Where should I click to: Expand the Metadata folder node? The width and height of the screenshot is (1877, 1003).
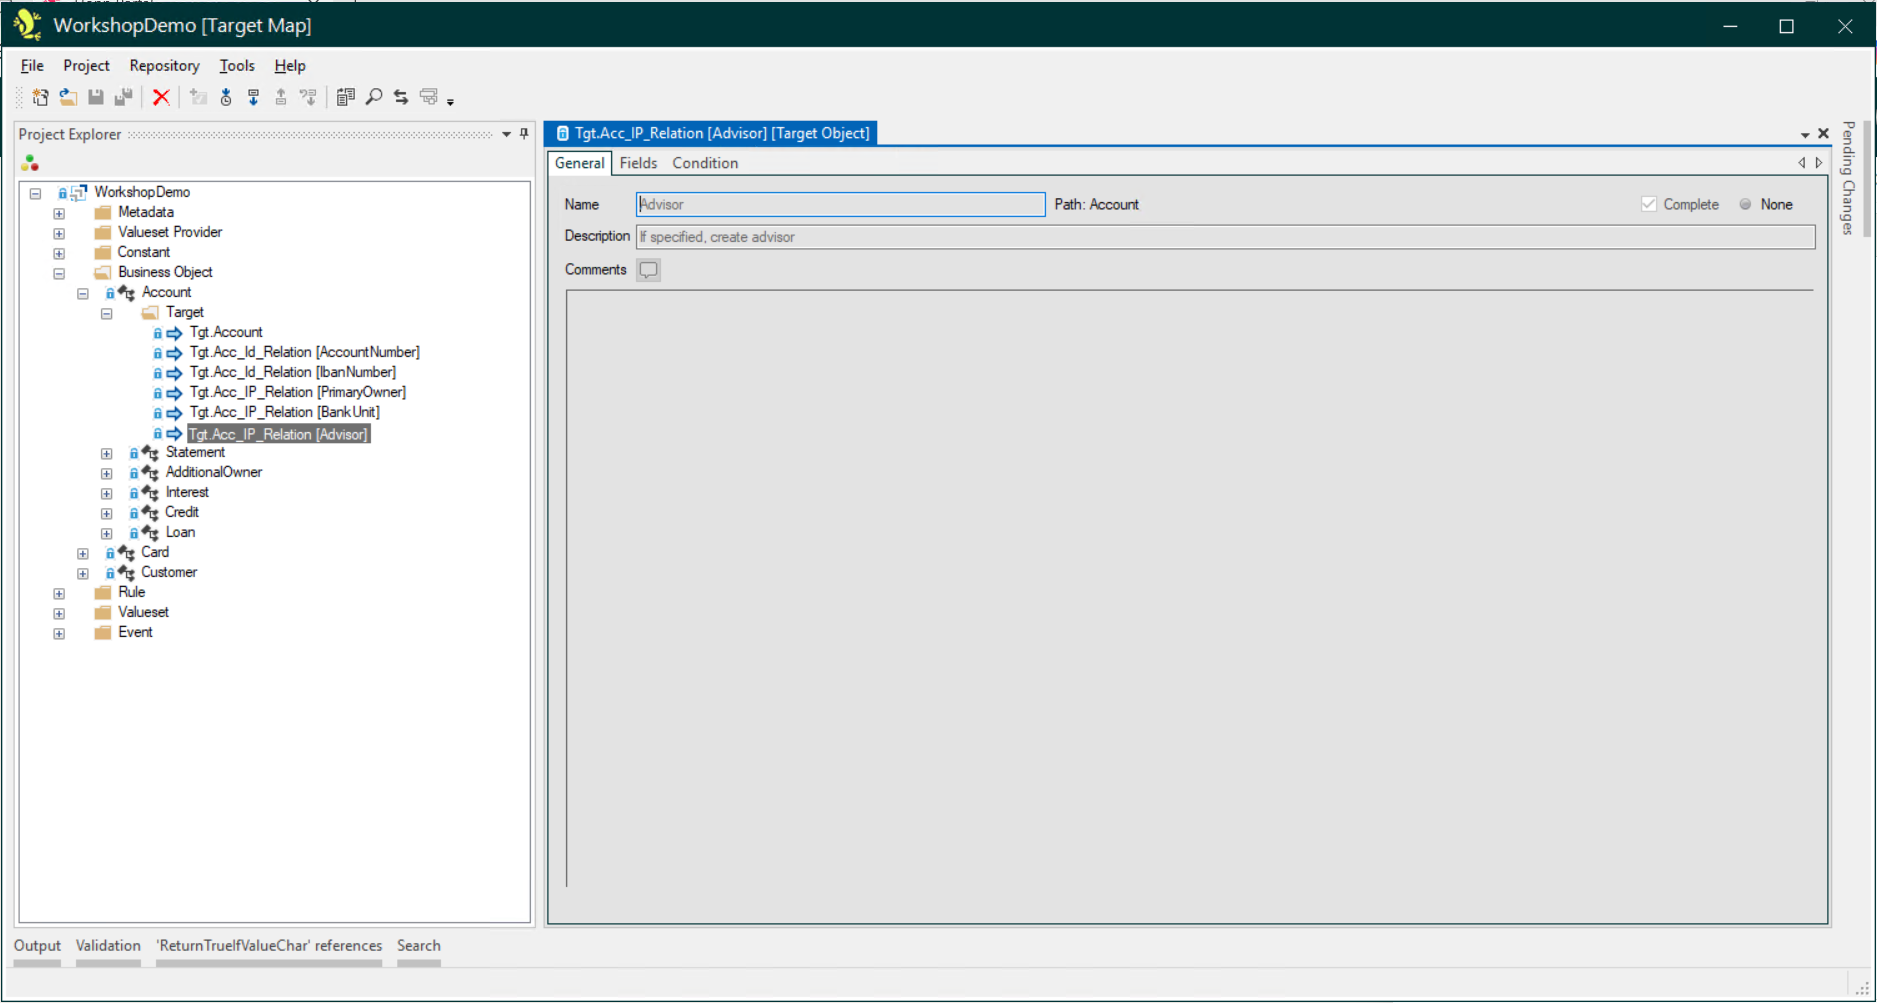59,213
